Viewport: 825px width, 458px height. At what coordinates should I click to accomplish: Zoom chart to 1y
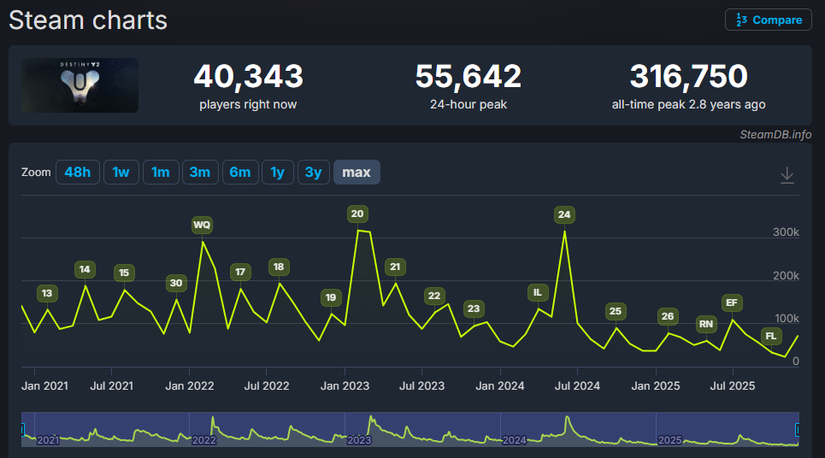coord(277,172)
